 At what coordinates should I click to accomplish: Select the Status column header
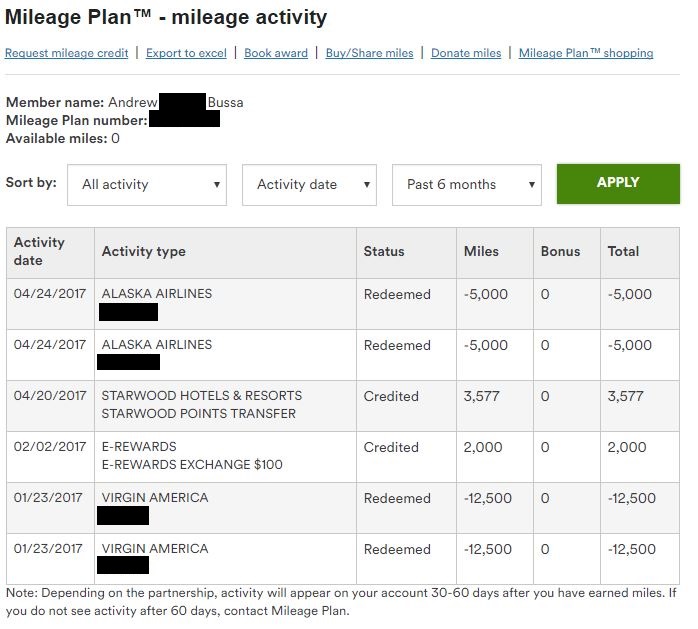(384, 251)
